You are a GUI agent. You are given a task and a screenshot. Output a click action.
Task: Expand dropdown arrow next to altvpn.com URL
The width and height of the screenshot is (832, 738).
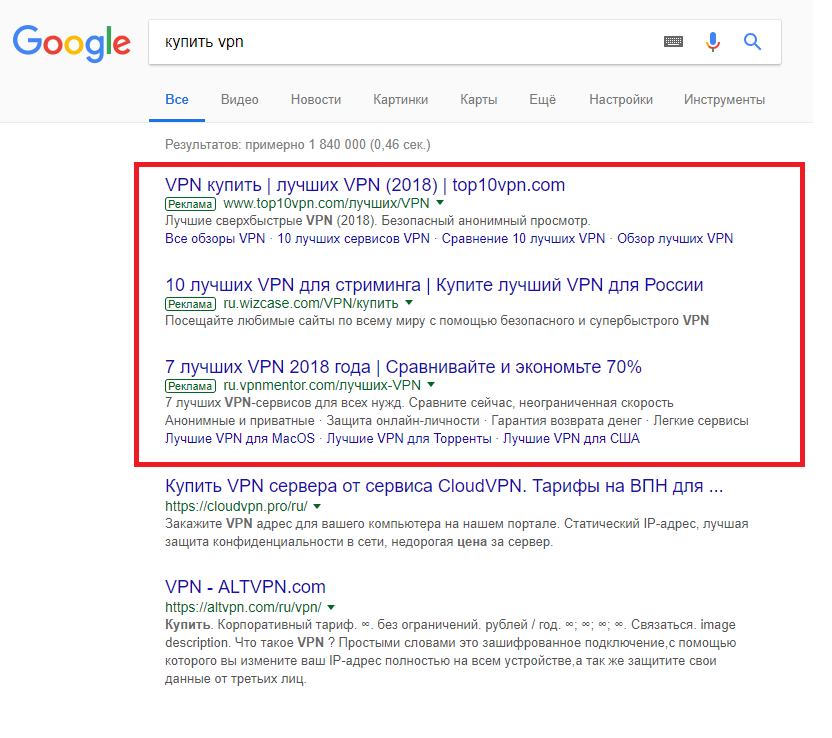point(331,607)
